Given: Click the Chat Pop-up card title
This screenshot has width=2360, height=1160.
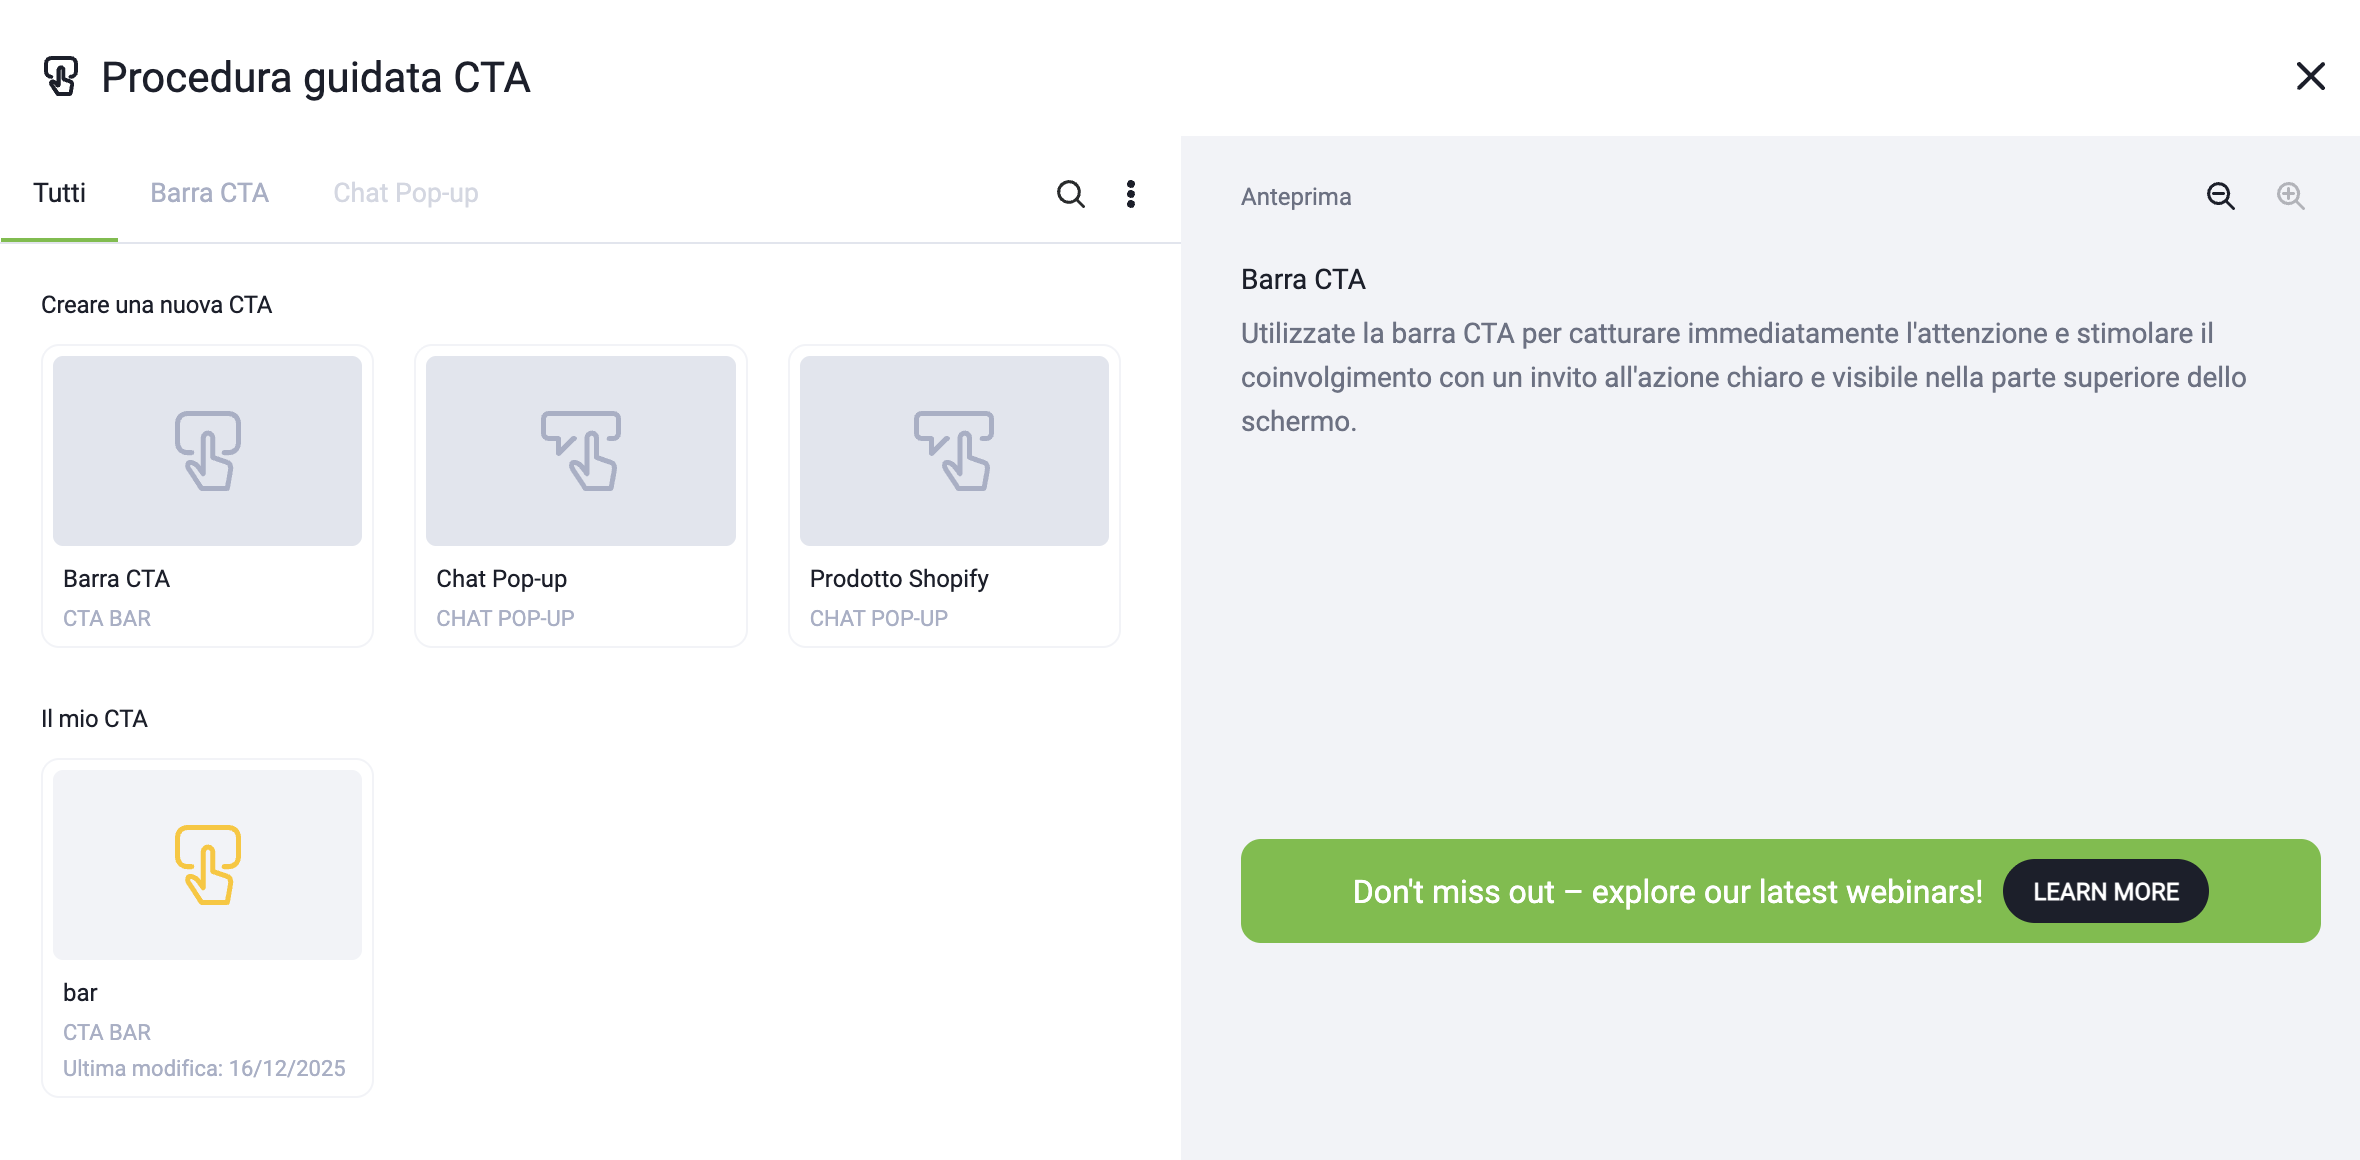Looking at the screenshot, I should point(501,579).
